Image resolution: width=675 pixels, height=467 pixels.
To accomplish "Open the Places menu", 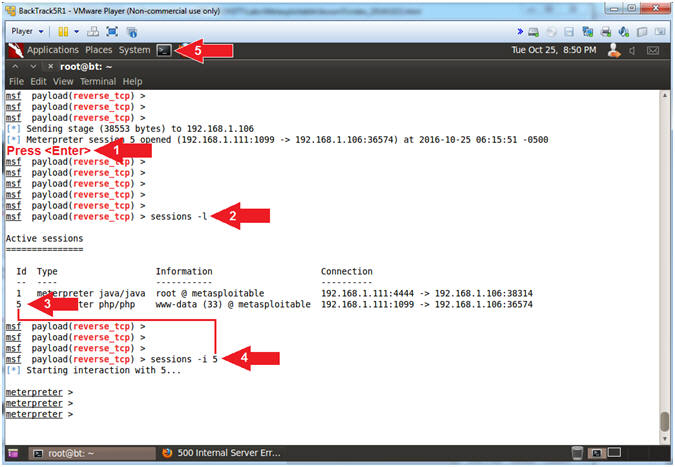I will (x=99, y=50).
